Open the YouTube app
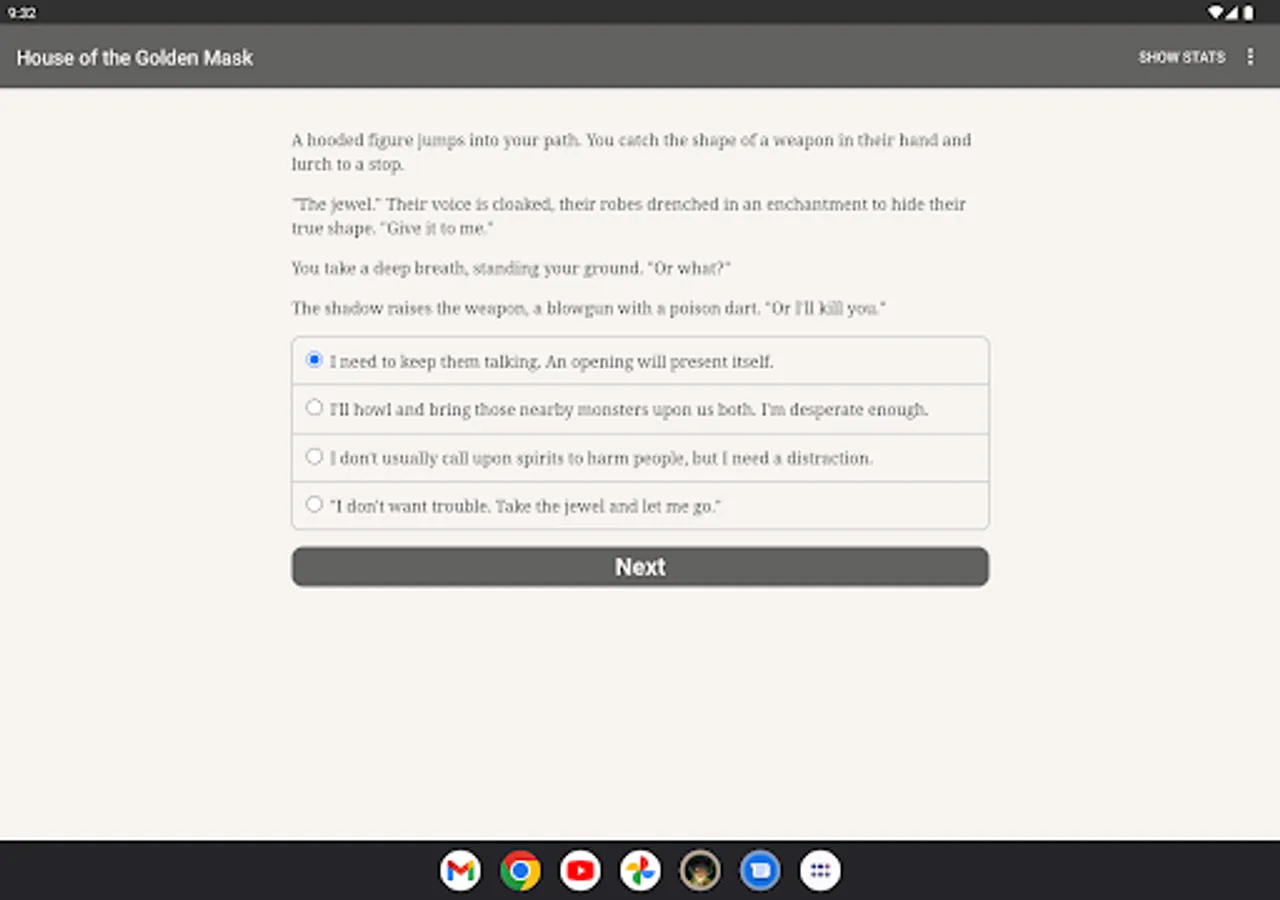Image resolution: width=1280 pixels, height=900 pixels. pyautogui.click(x=580, y=870)
